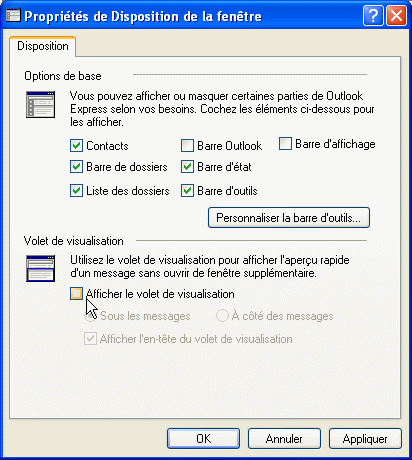Enable the Barre Outlook checkbox
The image size is (412, 460).
187,146
